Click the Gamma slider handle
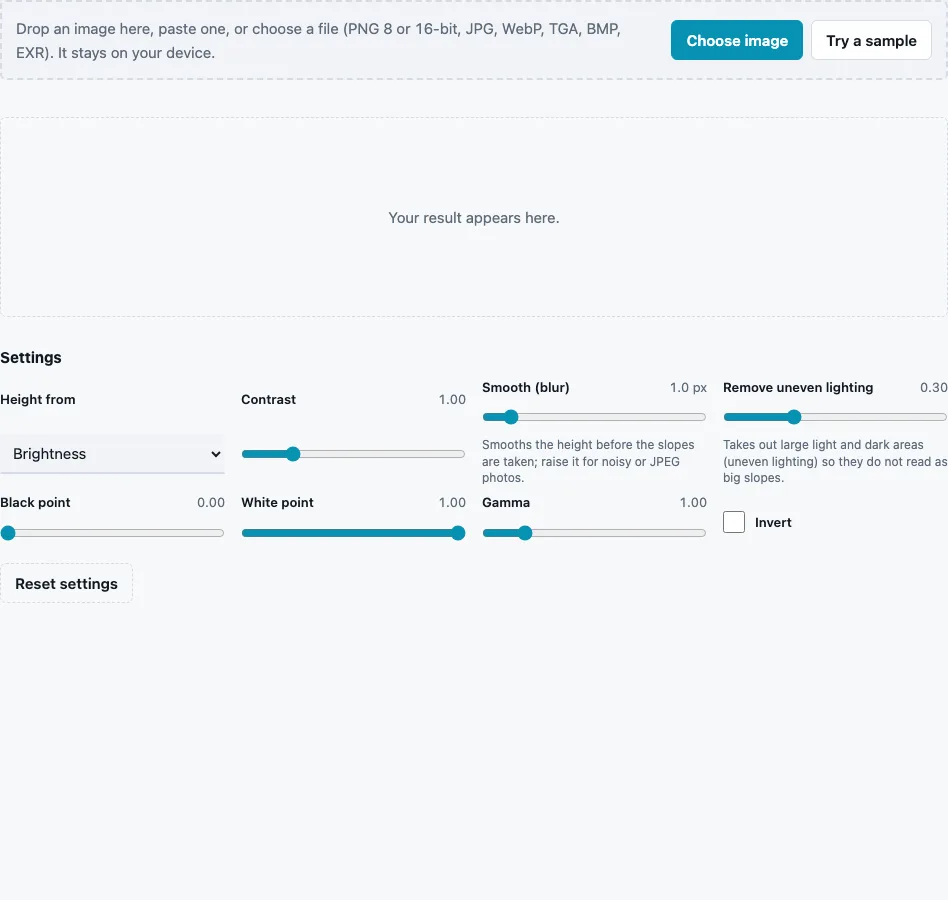Viewport: 948px width, 900px height. coord(525,533)
